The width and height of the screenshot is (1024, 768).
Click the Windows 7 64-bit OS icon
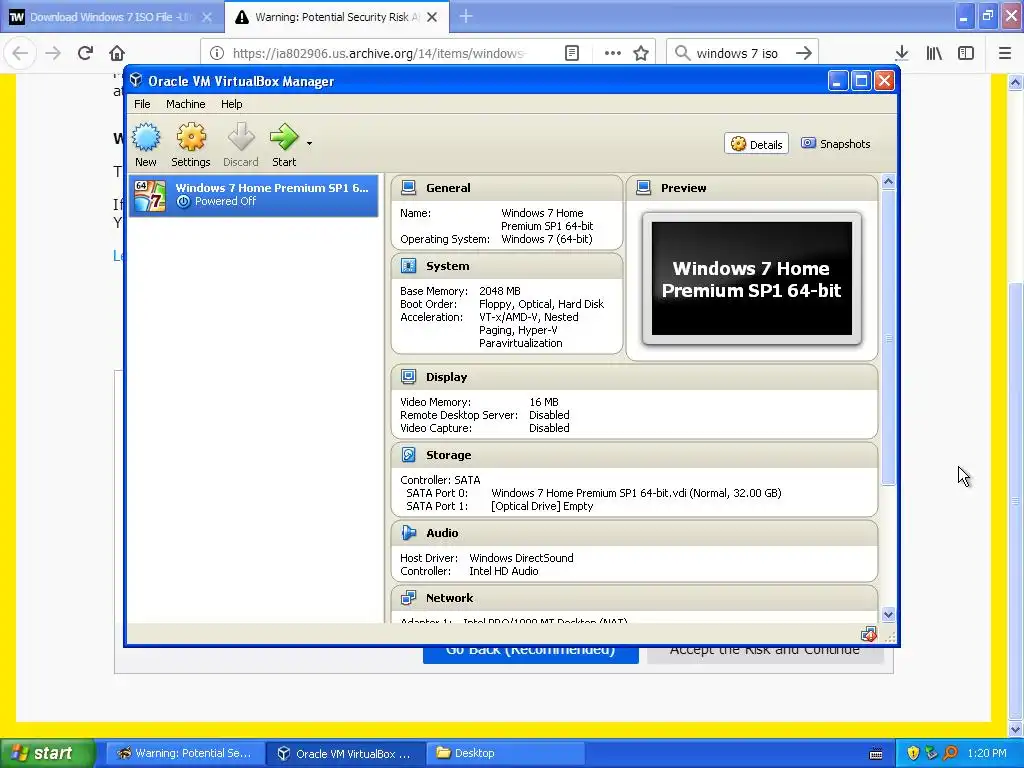150,195
